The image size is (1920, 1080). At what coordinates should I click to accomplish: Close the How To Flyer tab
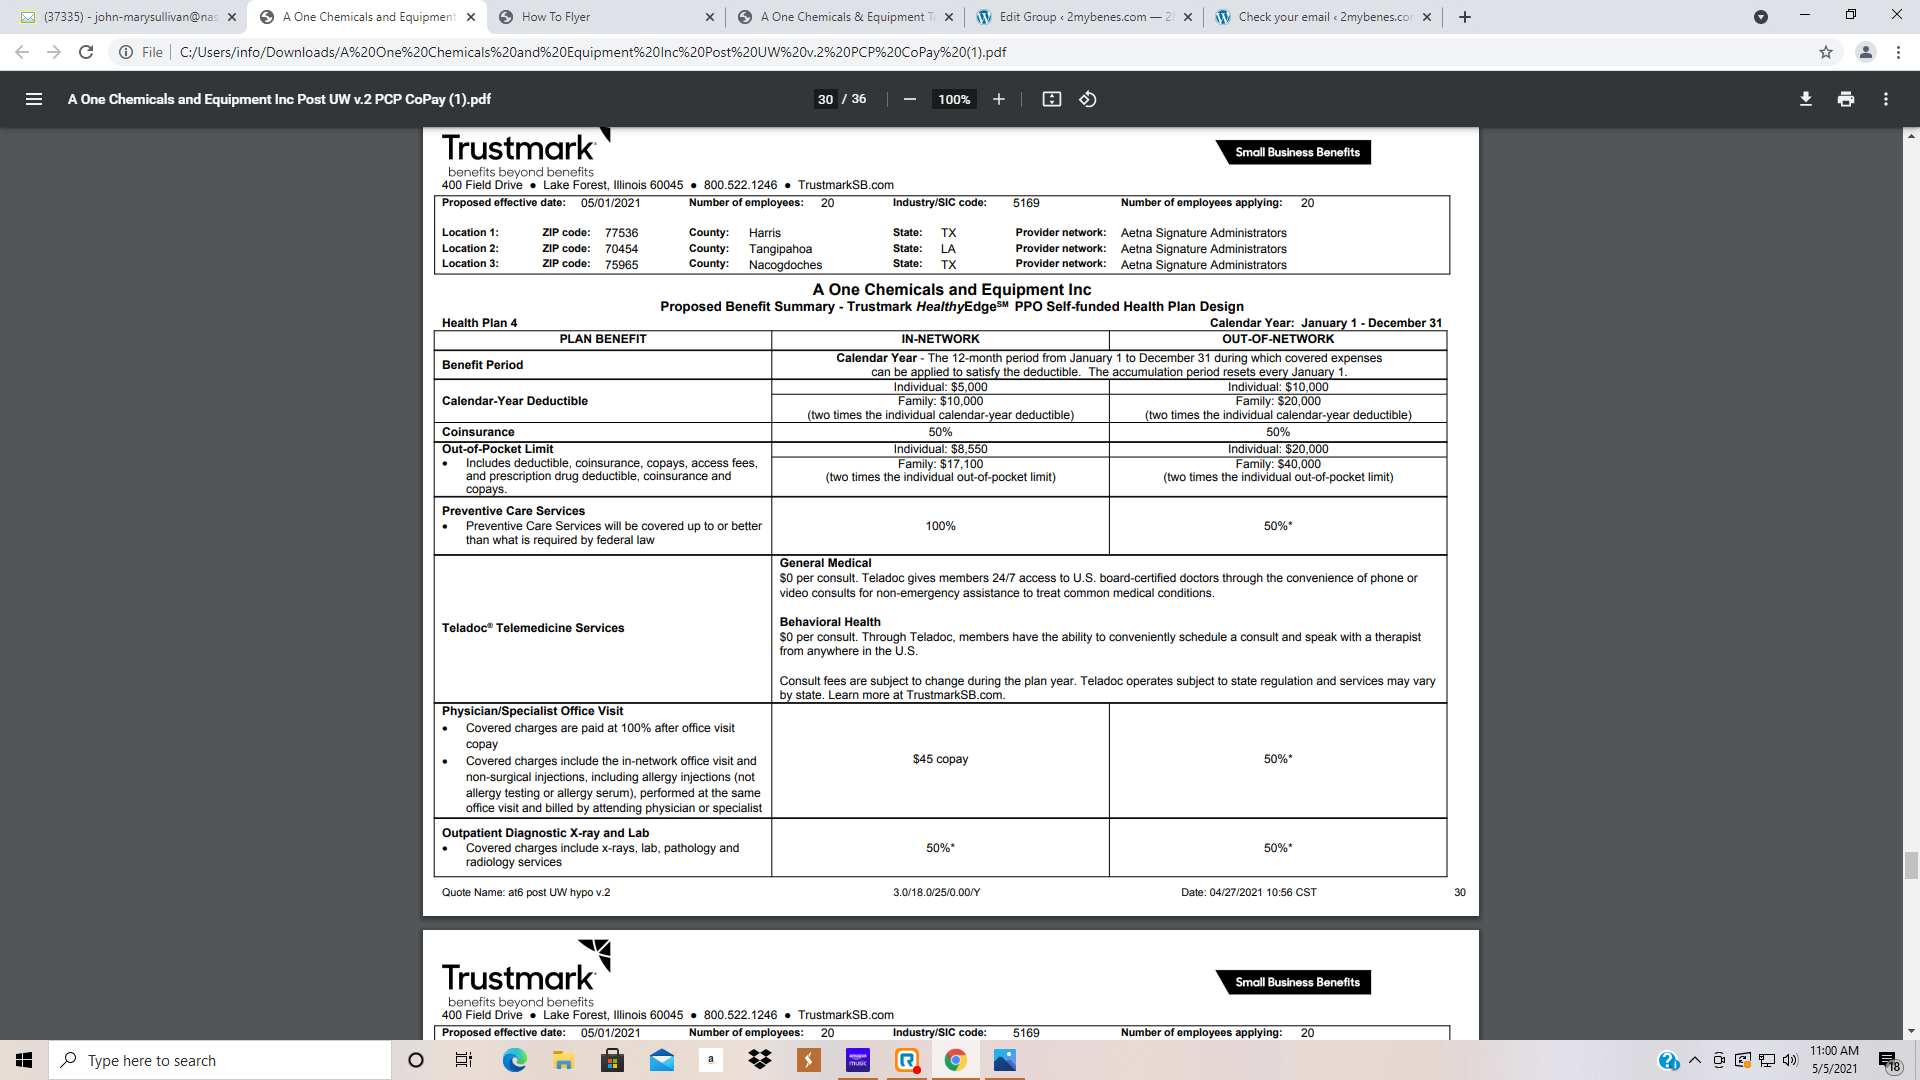point(709,17)
